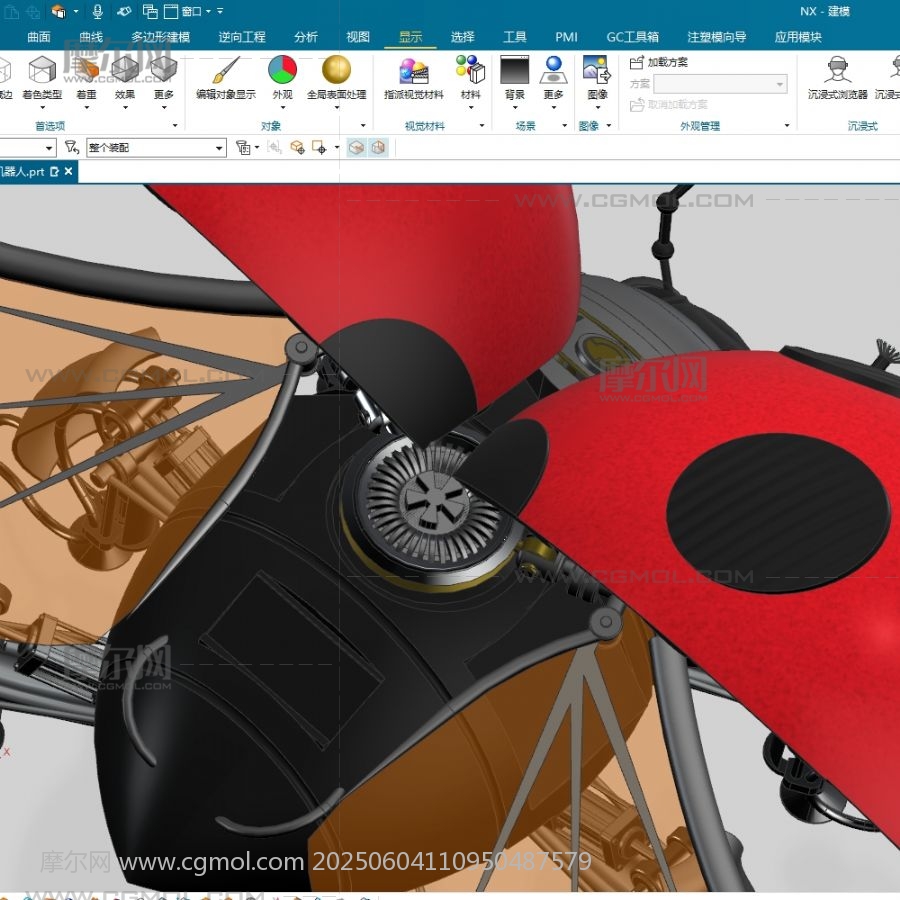Open the 方案 scheme combo box
900x900 pixels.
pyautogui.click(x=720, y=84)
